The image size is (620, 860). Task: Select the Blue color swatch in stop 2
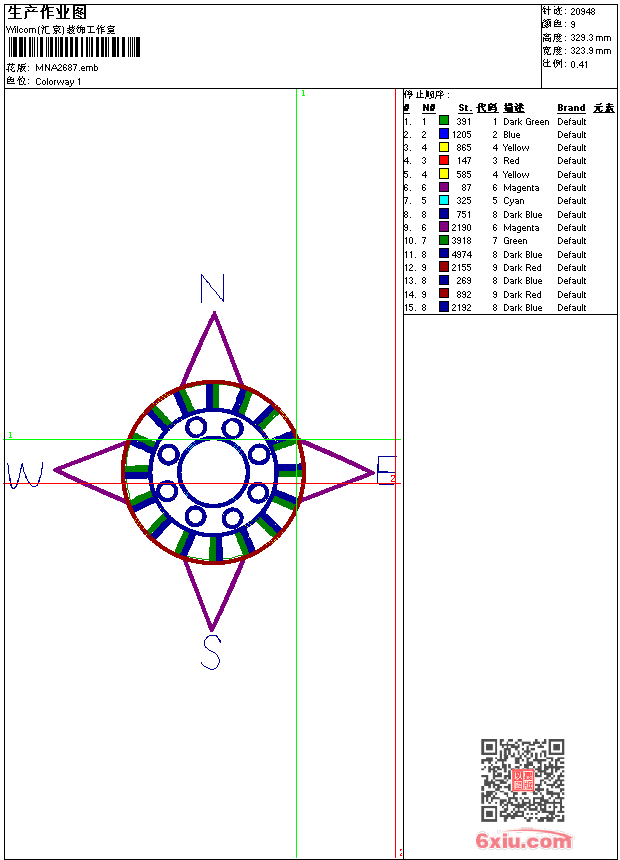(x=444, y=134)
